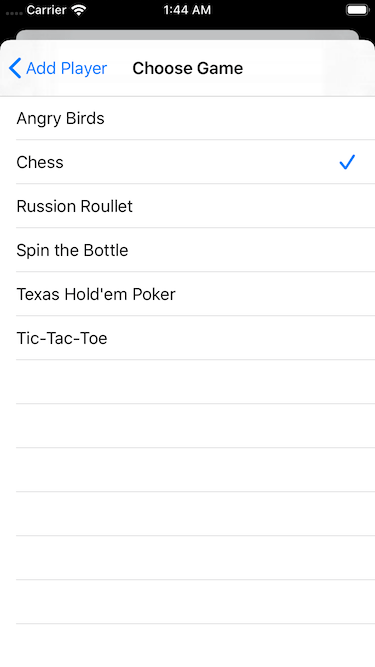
Task: Tap the blue checkmark beside Chess
Action: tap(347, 162)
